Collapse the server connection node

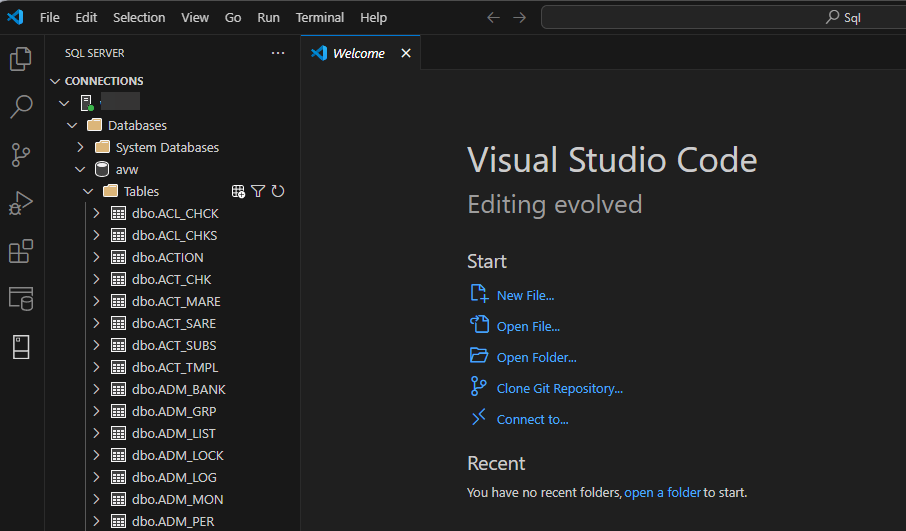click(x=64, y=103)
